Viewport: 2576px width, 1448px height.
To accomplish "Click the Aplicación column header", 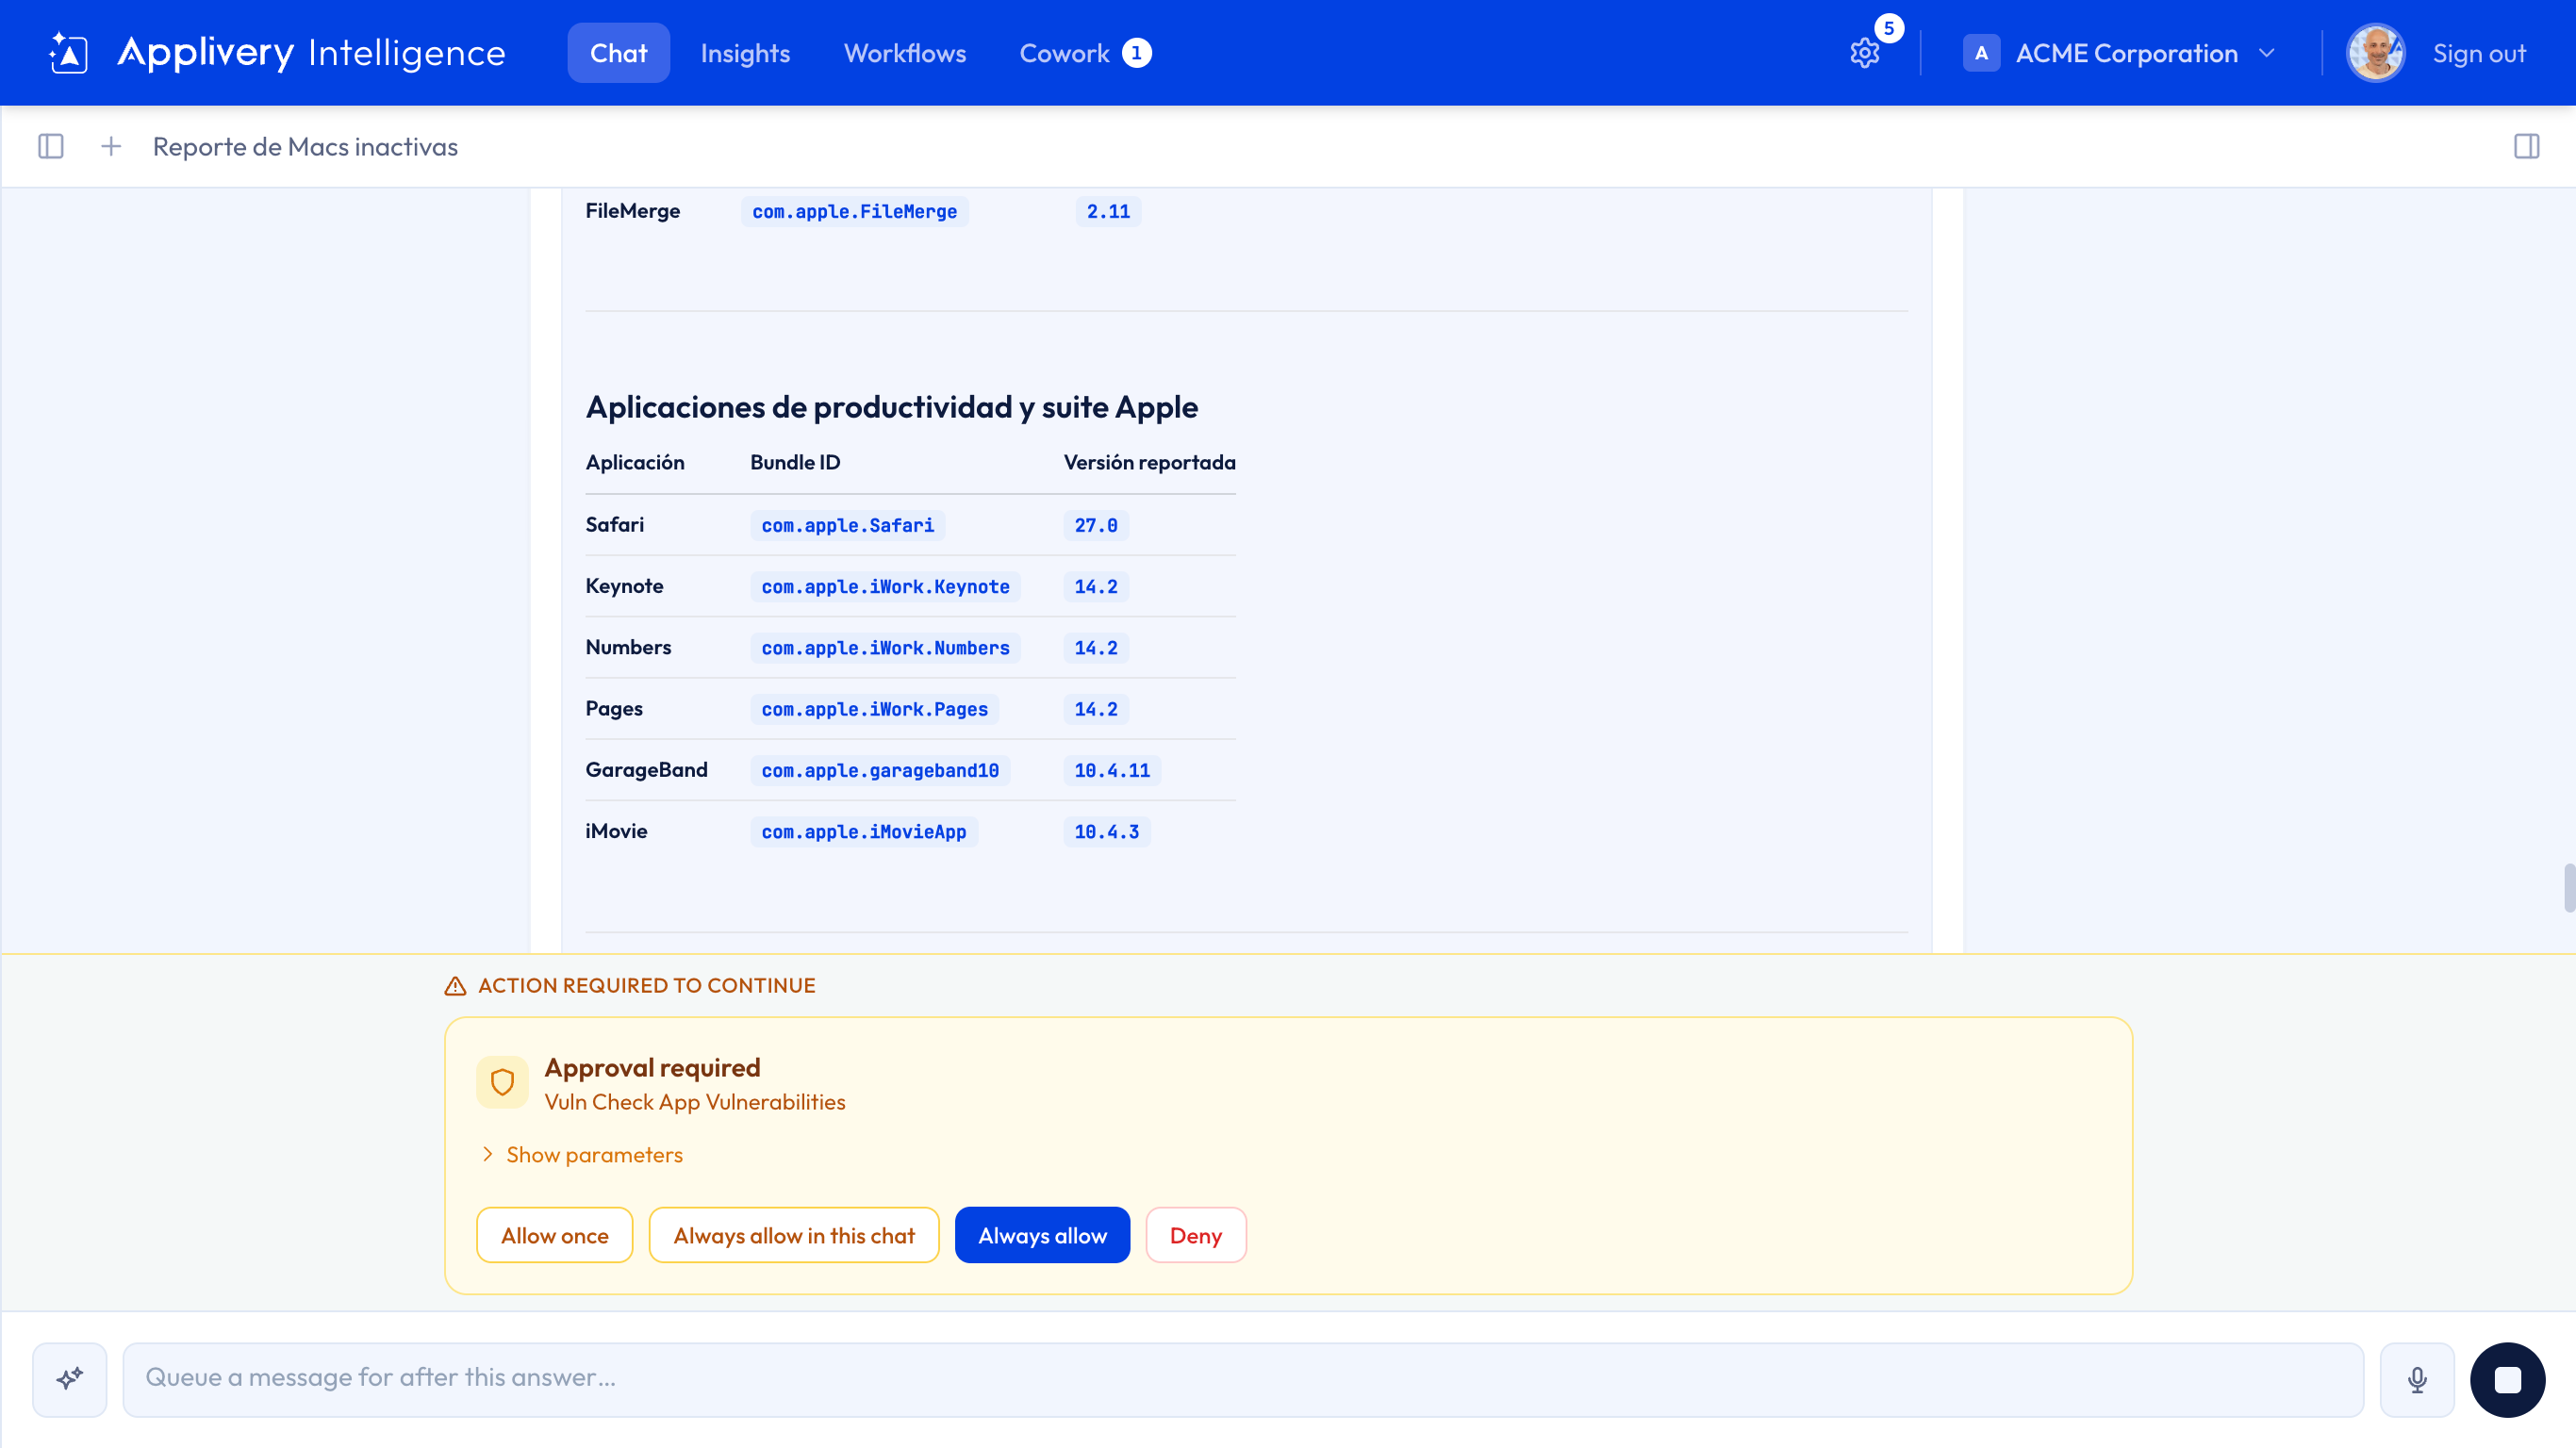I will click(635, 462).
